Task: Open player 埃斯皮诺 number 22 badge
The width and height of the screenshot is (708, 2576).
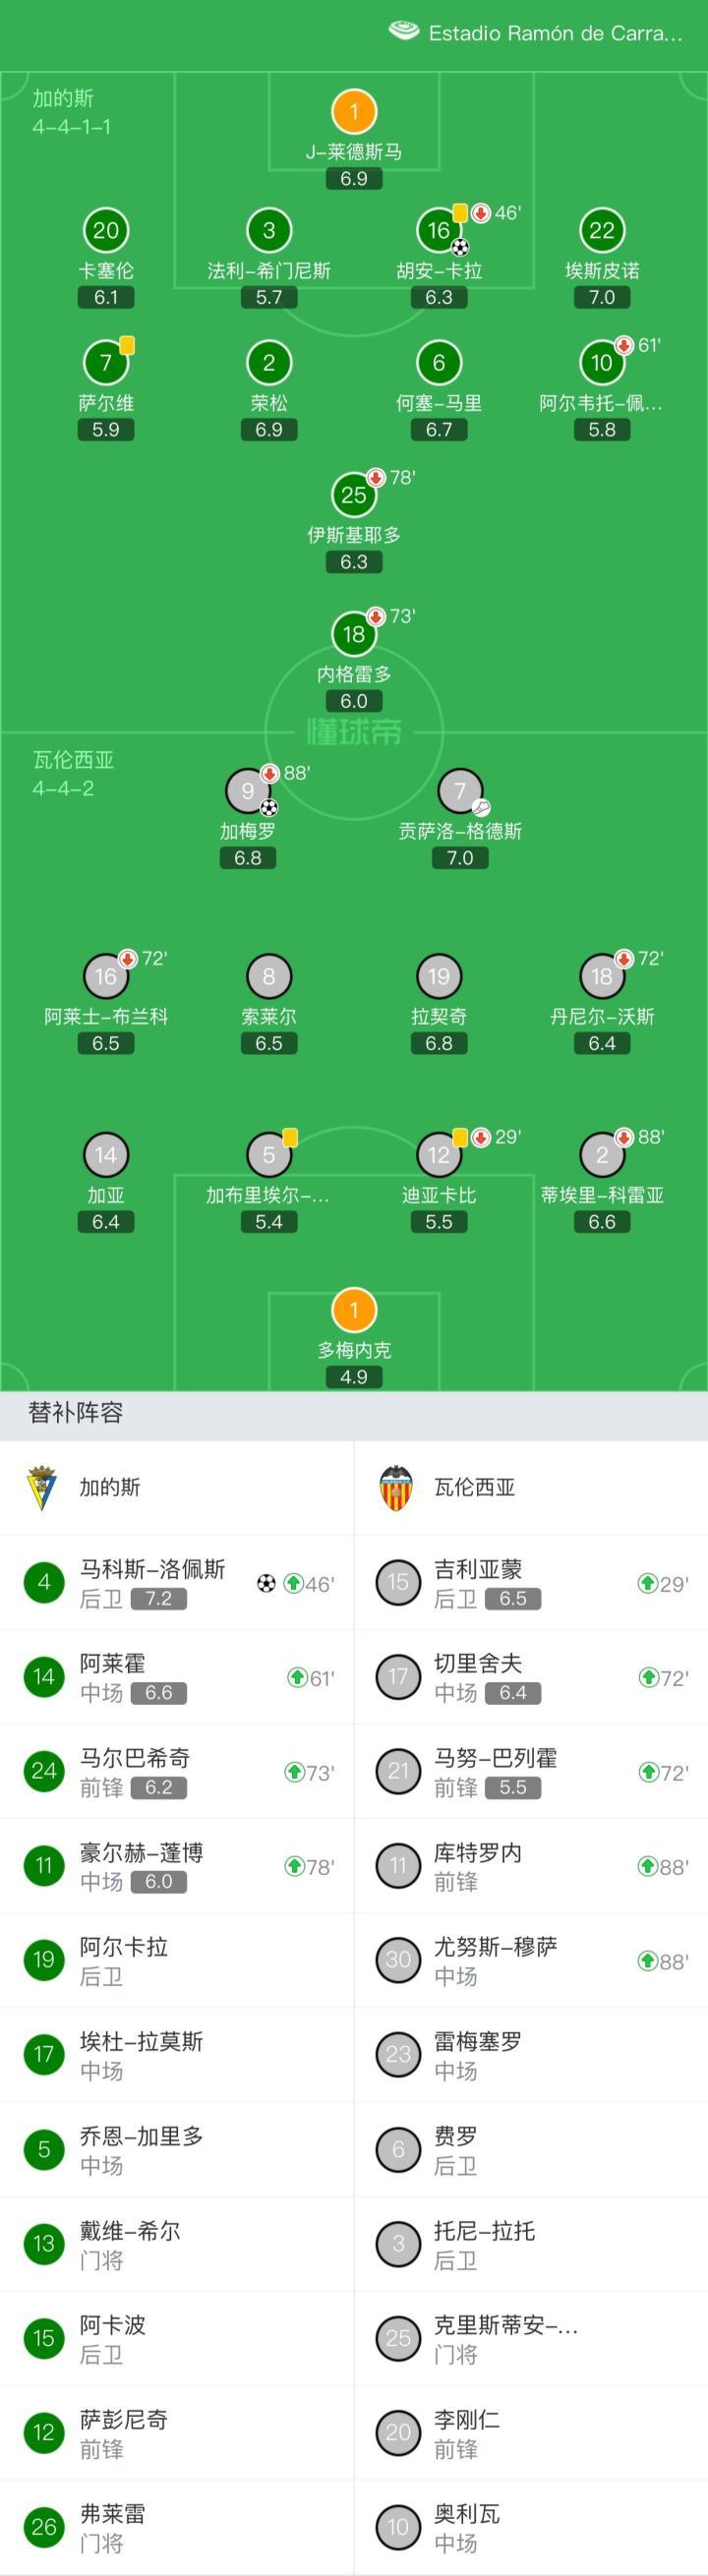Action: 602,231
